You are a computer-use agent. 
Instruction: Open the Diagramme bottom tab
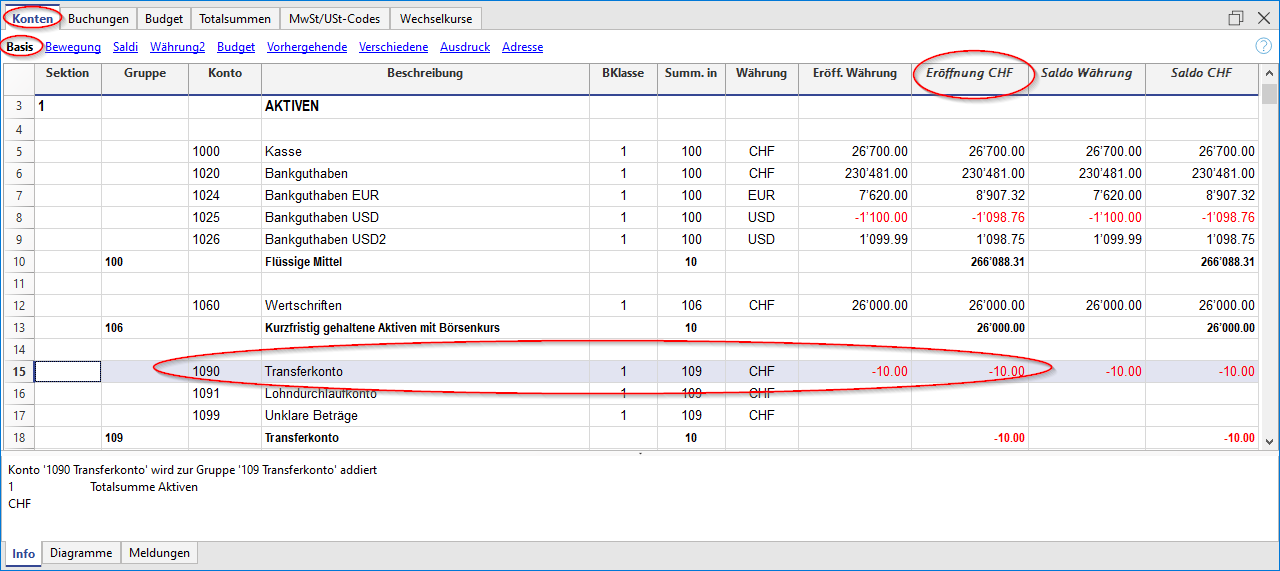(x=81, y=553)
